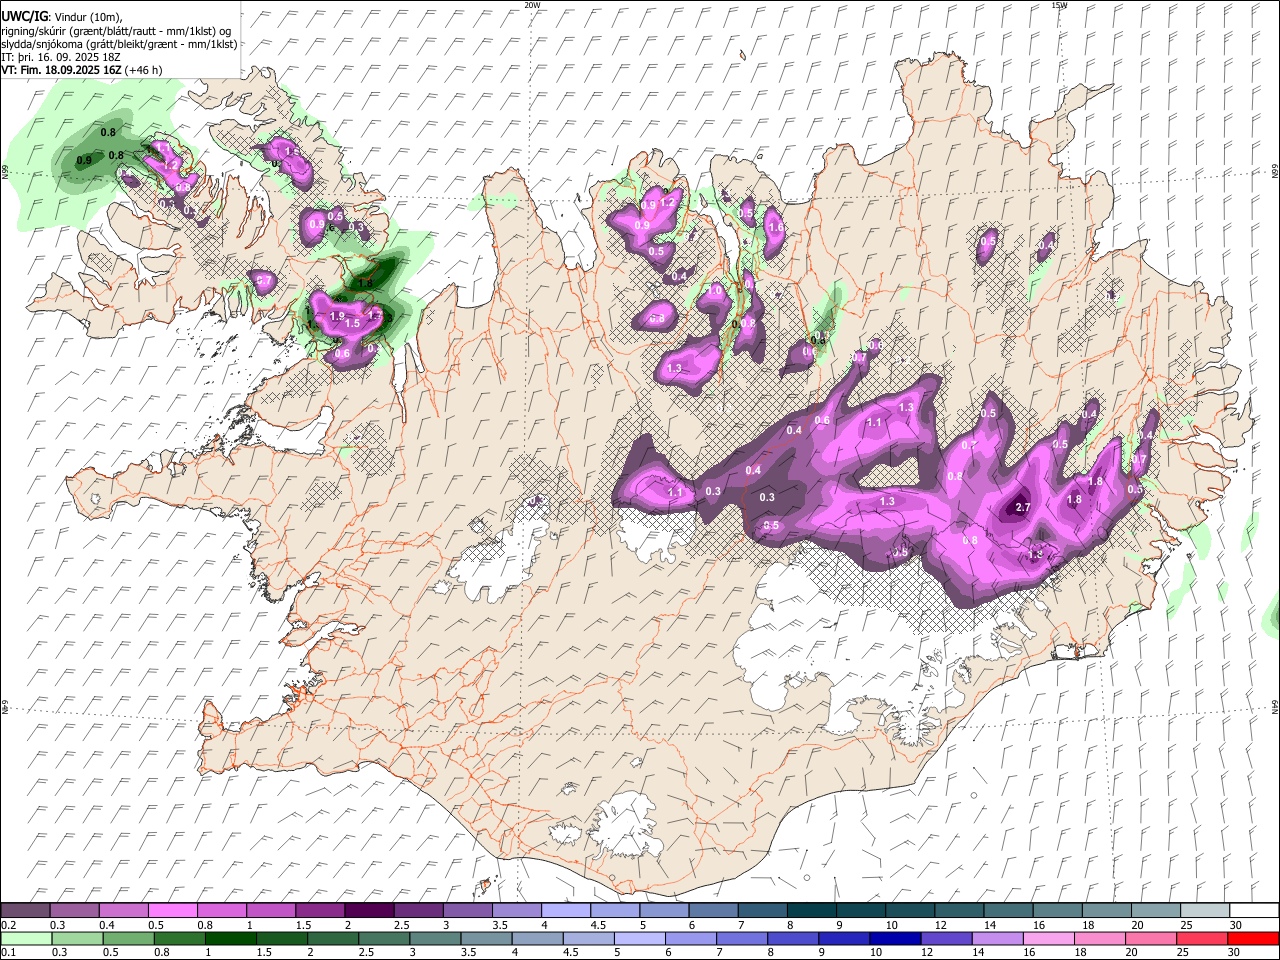
Task: Pick the 25–30 crimson rain scale swatch
Action: [1204, 938]
